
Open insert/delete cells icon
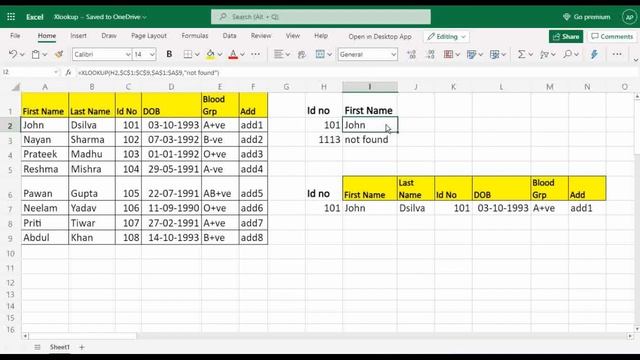point(495,54)
